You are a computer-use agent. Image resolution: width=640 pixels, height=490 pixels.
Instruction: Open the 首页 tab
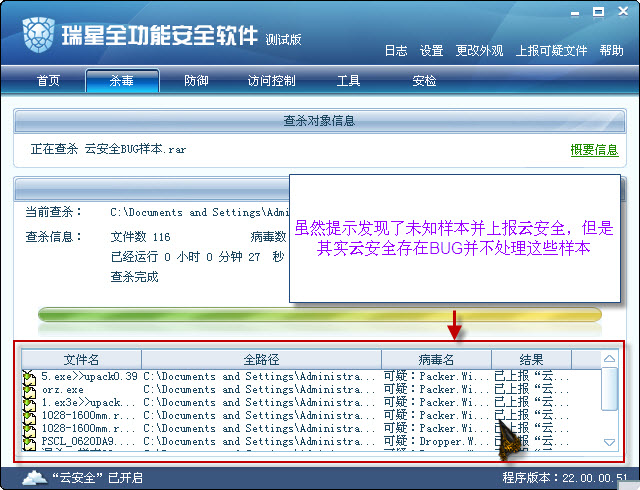[48, 80]
